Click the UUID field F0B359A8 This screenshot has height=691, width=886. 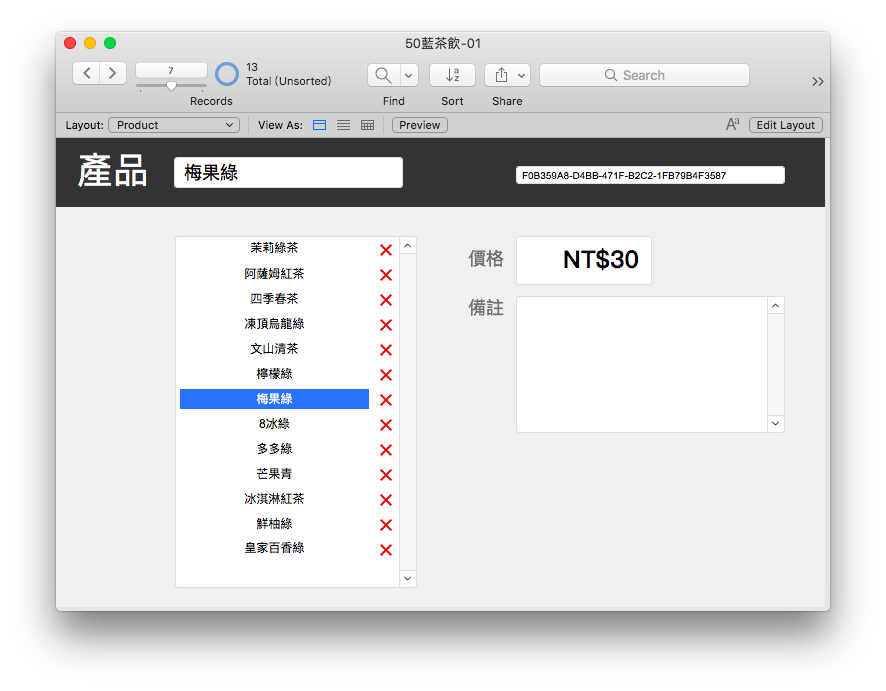pyautogui.click(x=650, y=175)
